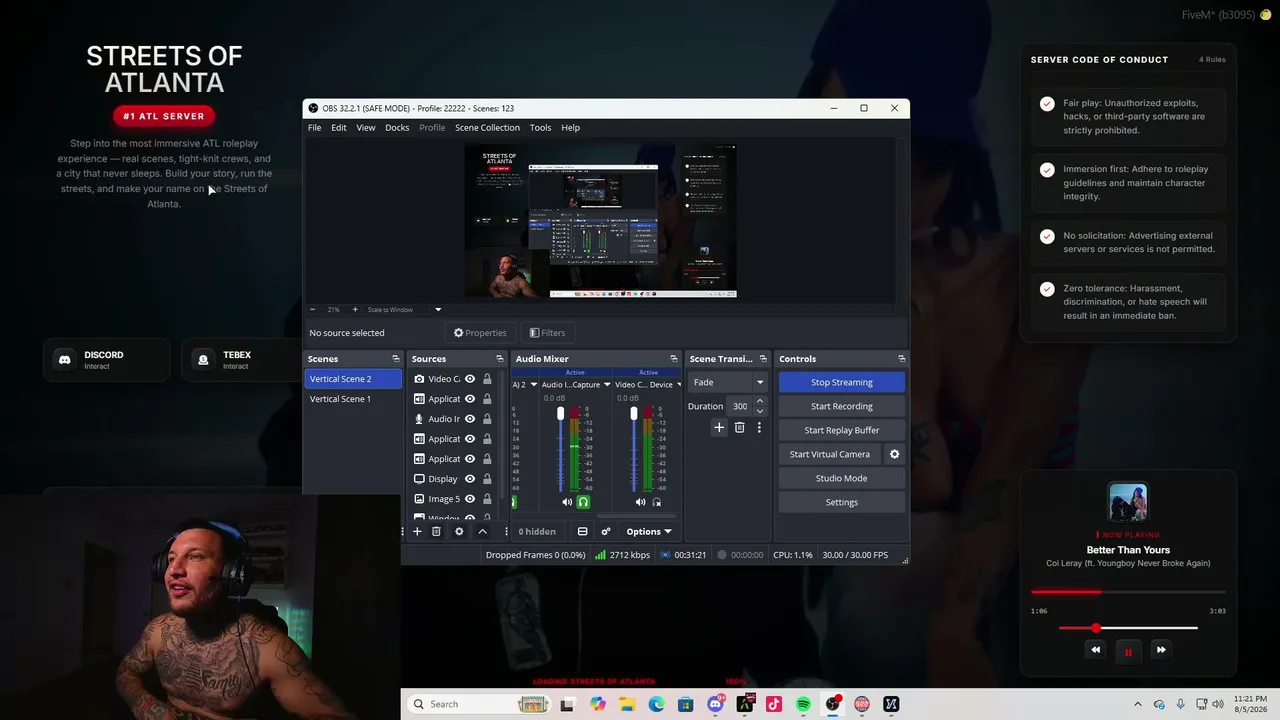Undock the Sources panel using its float icon
This screenshot has height=720, width=1280.
(x=500, y=359)
